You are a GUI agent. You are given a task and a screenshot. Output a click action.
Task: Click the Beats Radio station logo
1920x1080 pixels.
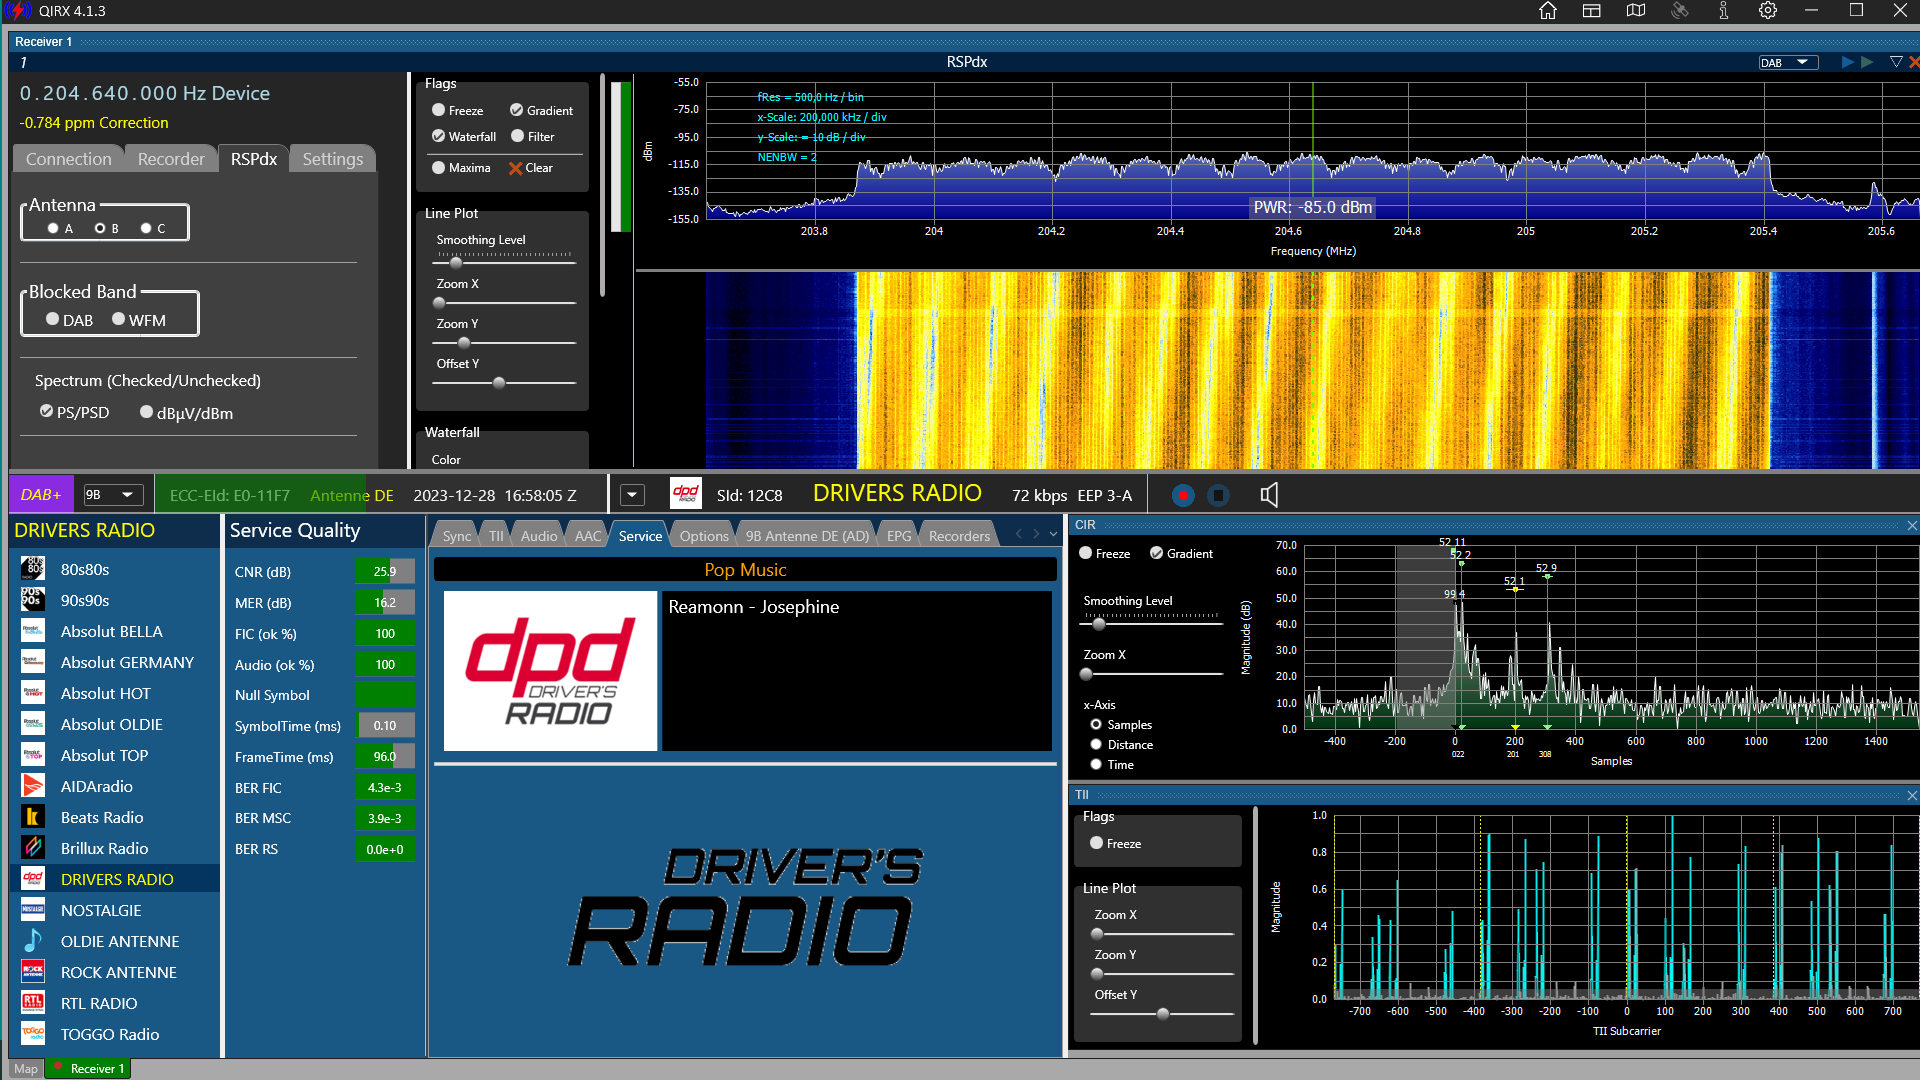point(33,817)
